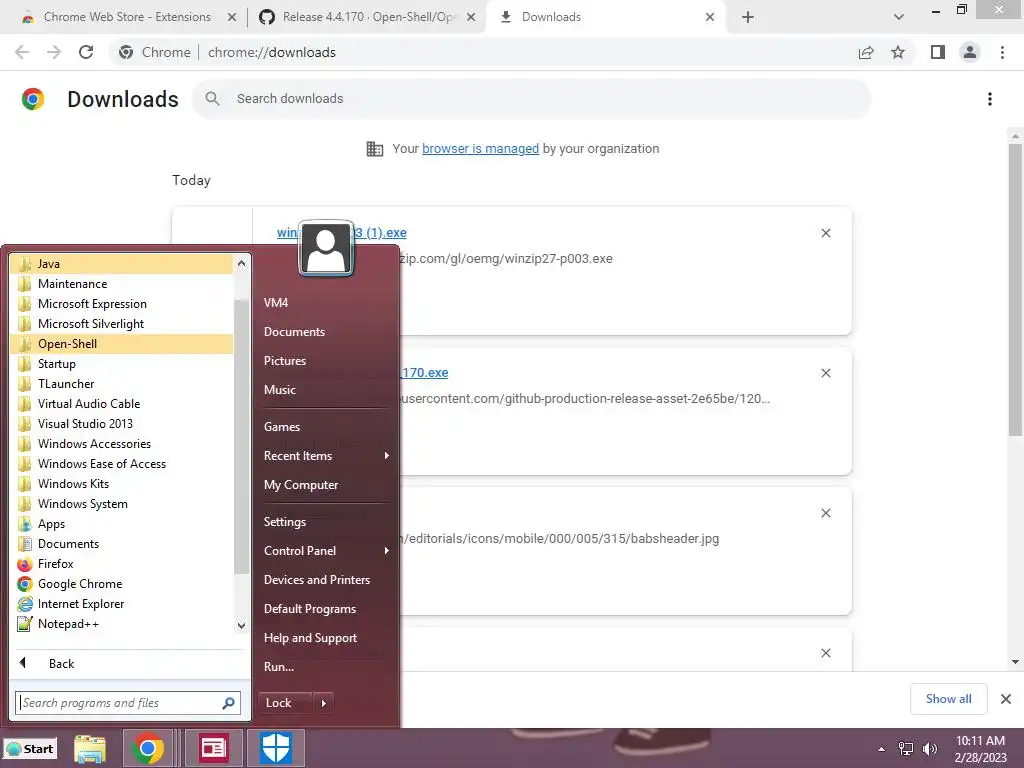Open new tab with plus button
The height and width of the screenshot is (768, 1024).
coord(748,17)
